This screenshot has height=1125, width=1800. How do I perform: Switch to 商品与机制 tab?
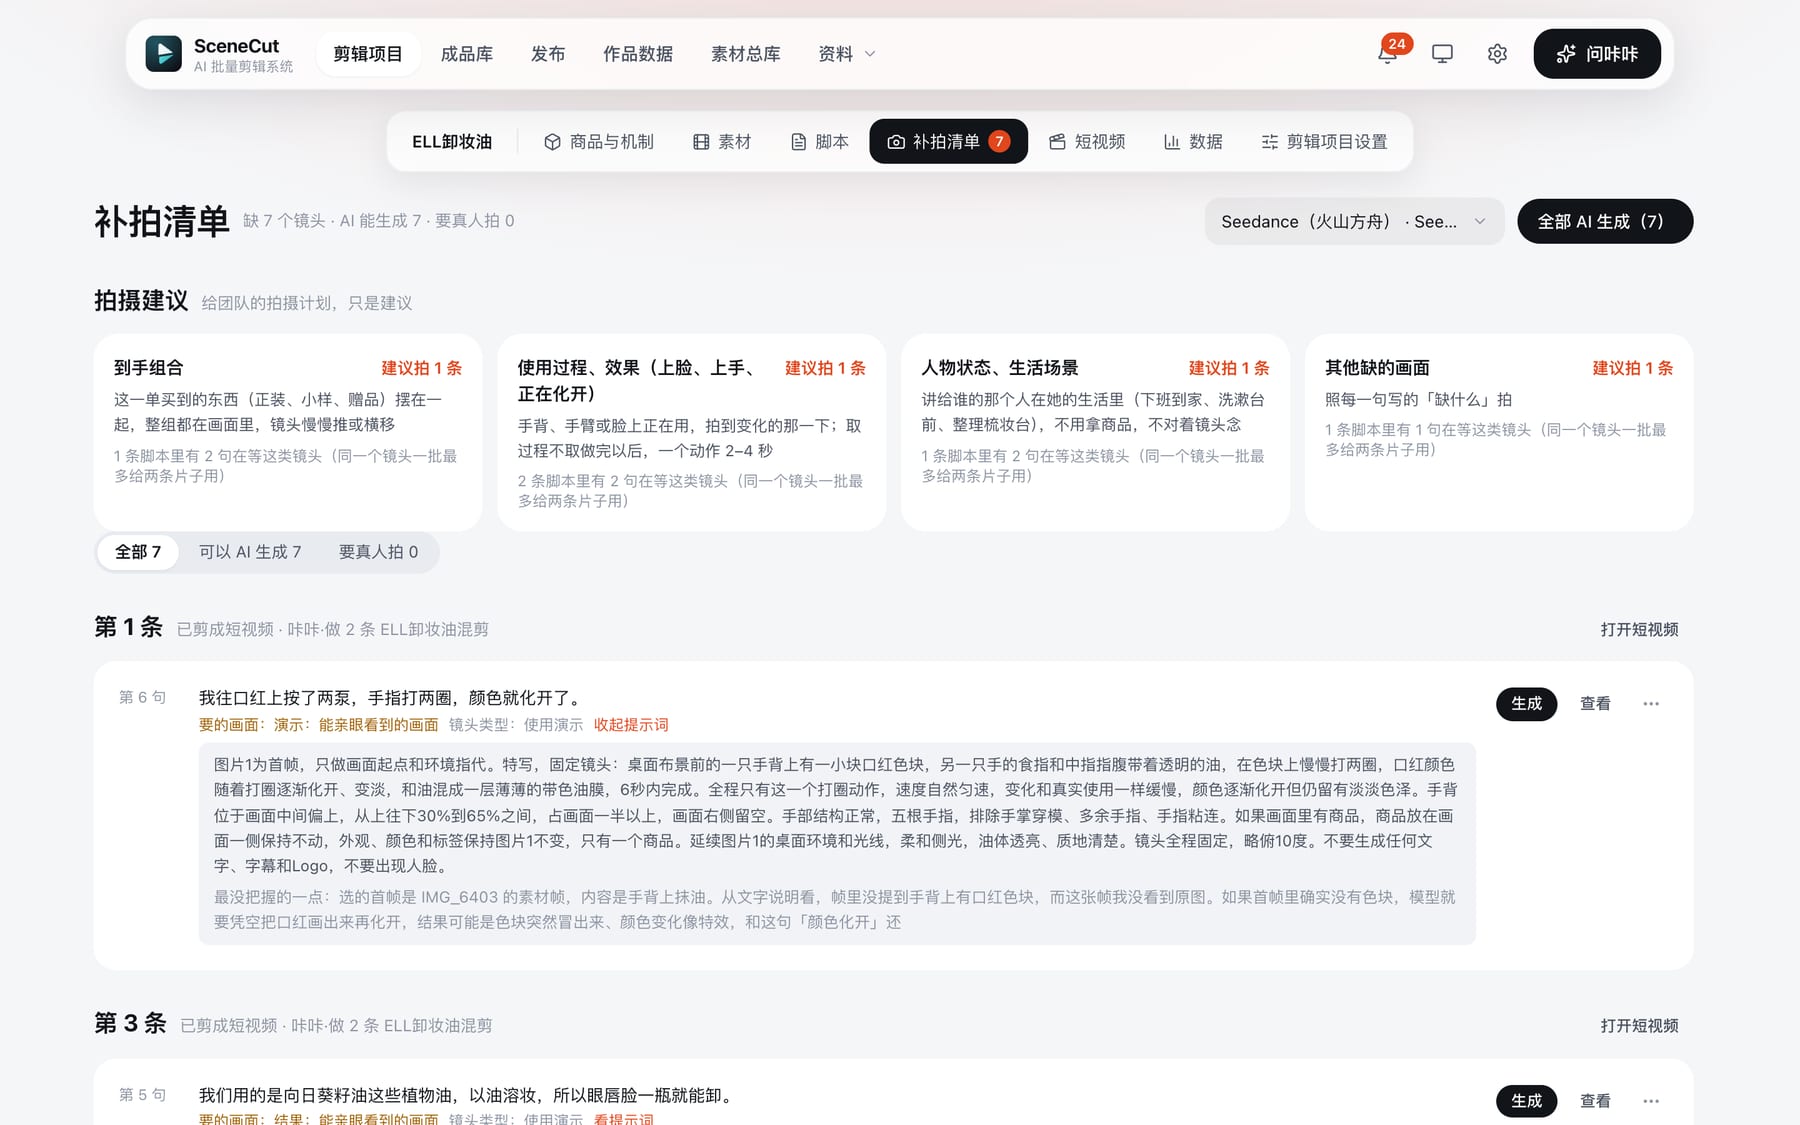tap(599, 142)
